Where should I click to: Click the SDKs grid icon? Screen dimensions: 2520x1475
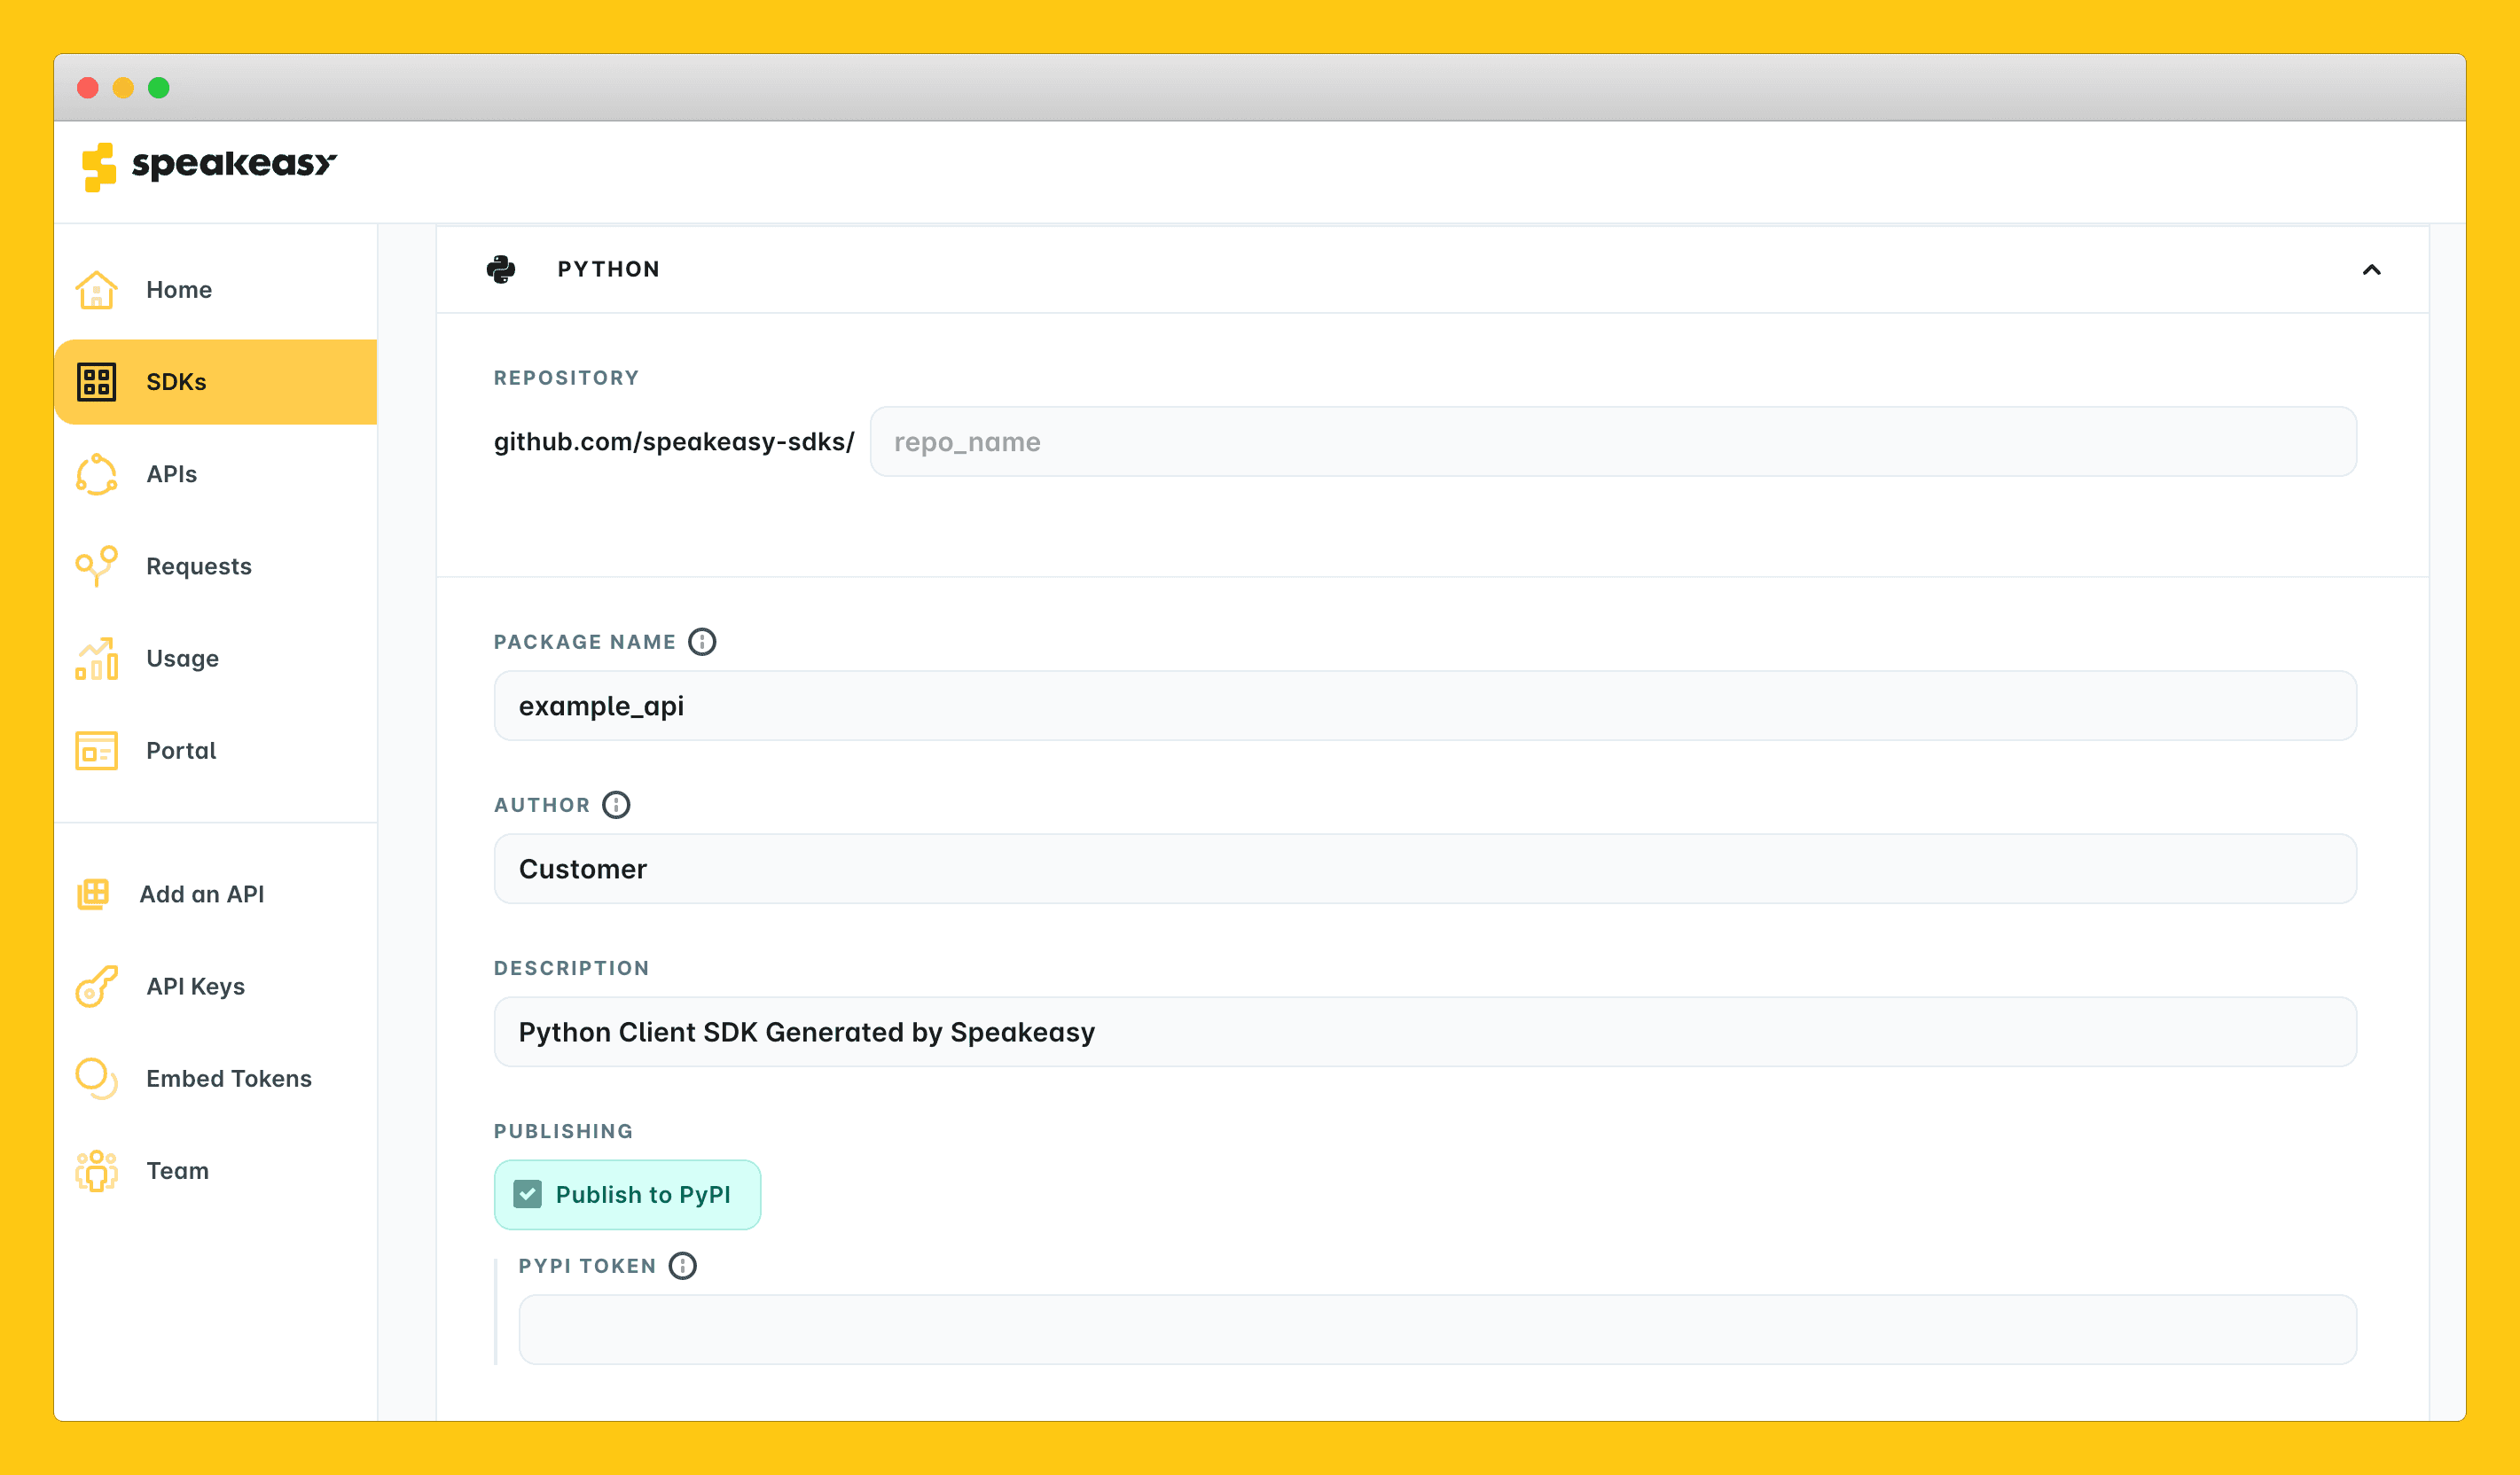tap(96, 382)
